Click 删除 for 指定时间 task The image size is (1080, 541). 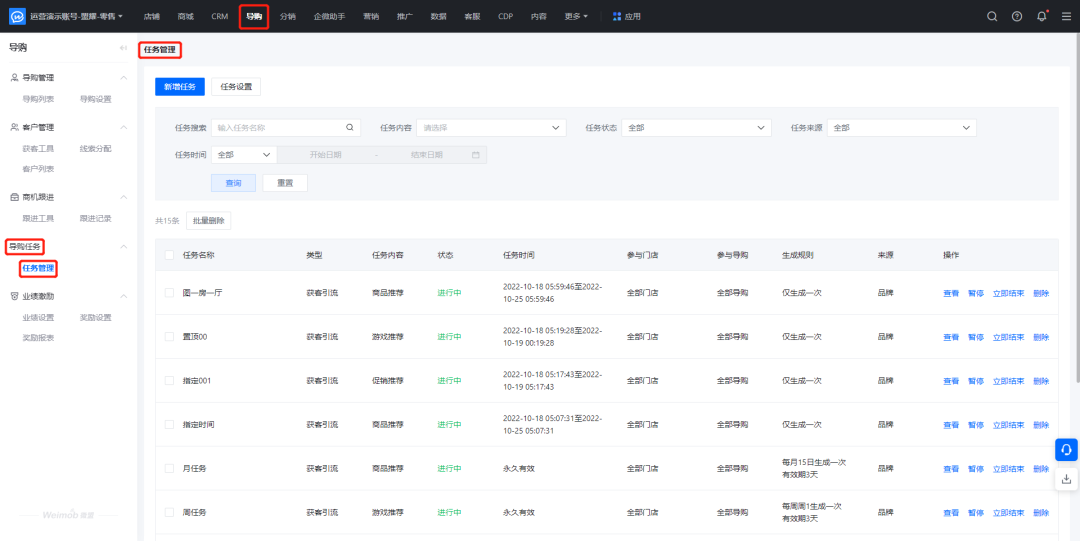coord(1041,425)
